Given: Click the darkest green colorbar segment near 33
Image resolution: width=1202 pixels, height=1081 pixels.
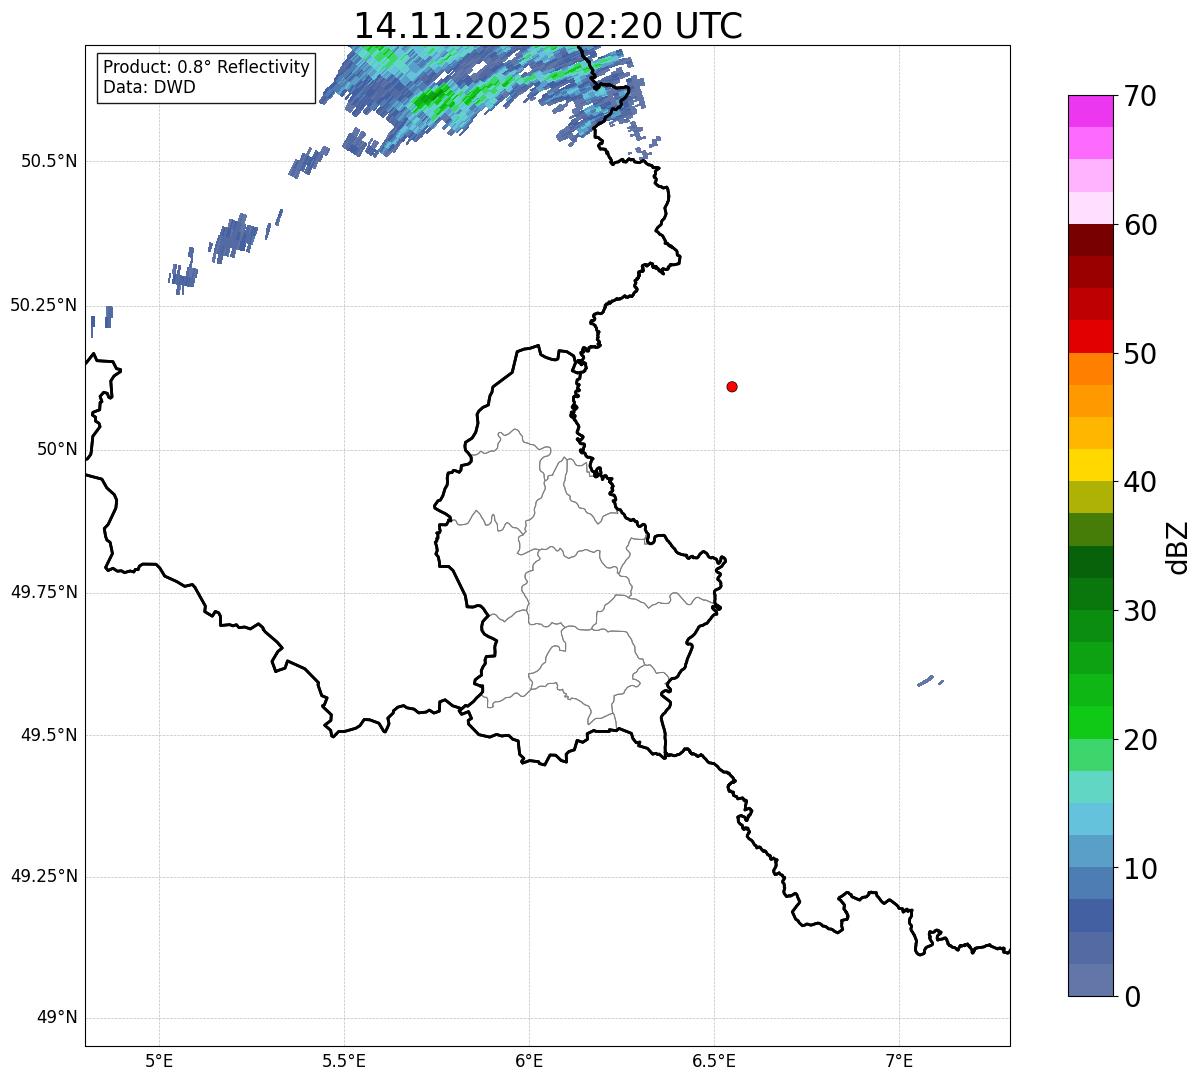Looking at the screenshot, I should pyautogui.click(x=1090, y=562).
